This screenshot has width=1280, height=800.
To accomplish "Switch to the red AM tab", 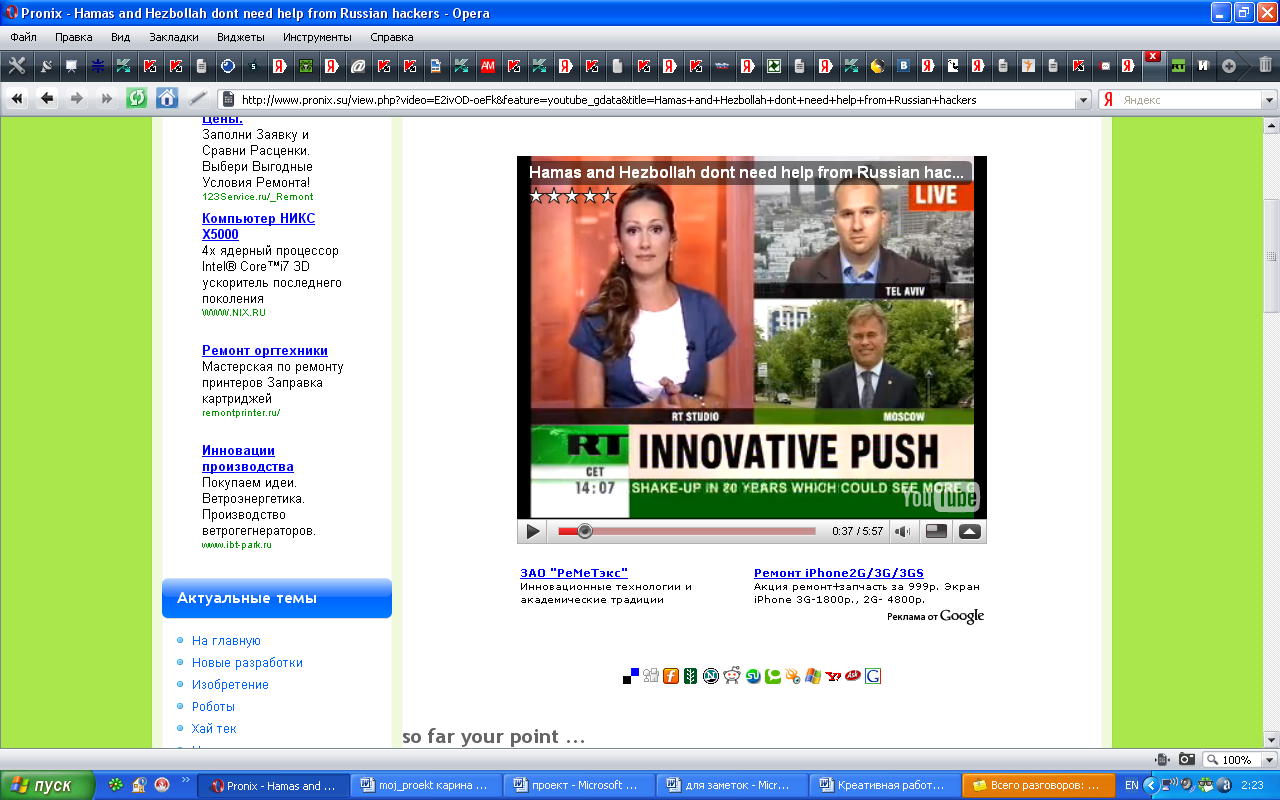I will (x=488, y=66).
